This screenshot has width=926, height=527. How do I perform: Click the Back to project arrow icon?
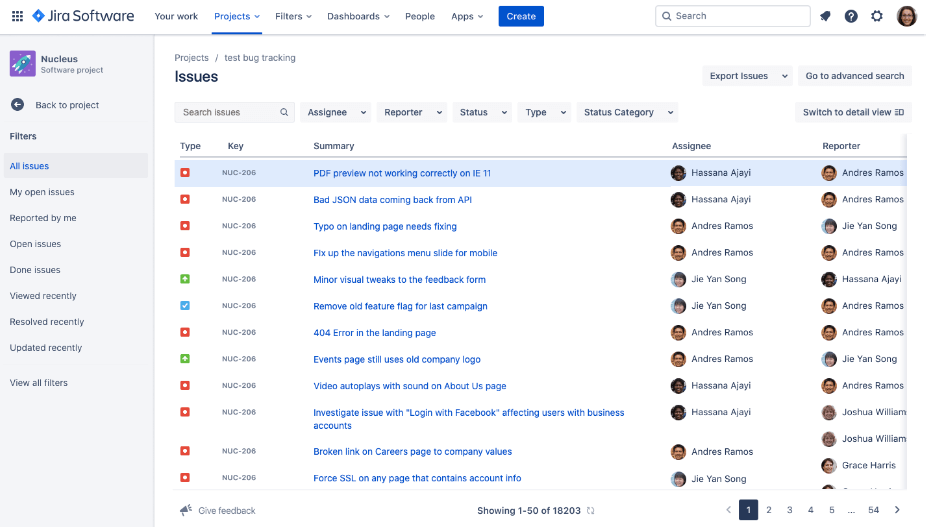[18, 105]
